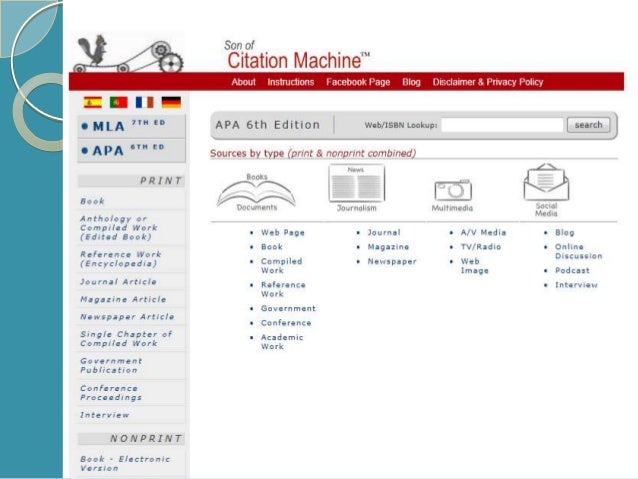Choose Government Publication sidebar link
The image size is (638, 479).
coord(111,365)
